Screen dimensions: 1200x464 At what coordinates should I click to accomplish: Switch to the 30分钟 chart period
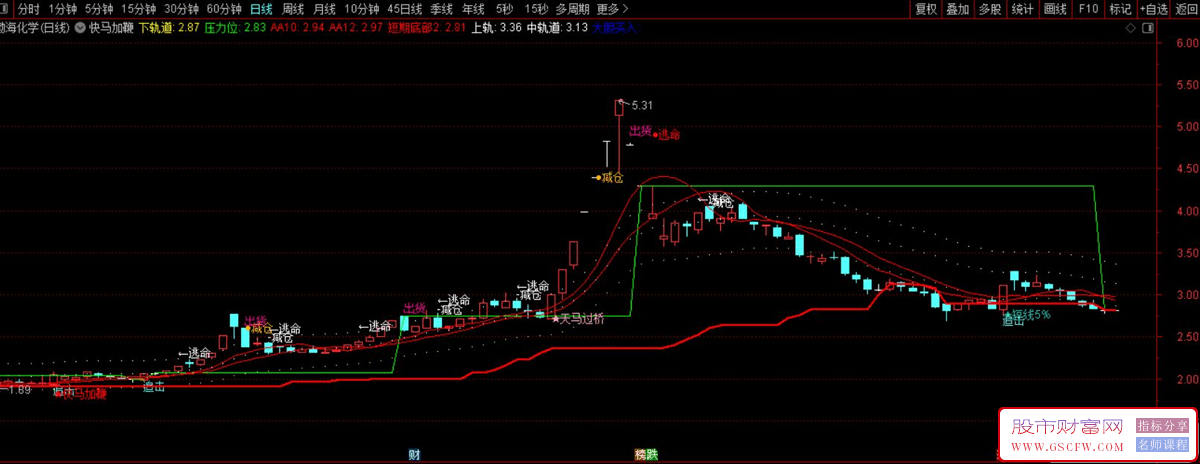point(181,9)
